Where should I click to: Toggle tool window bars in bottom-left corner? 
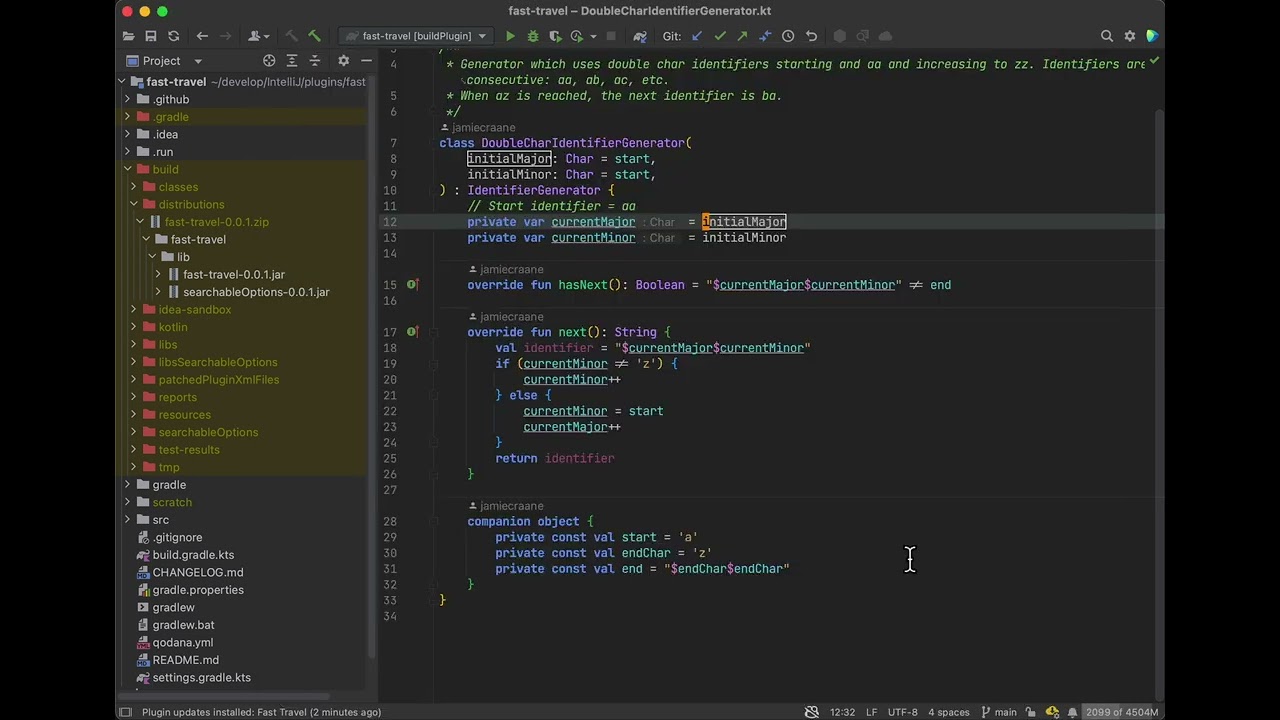click(125, 712)
